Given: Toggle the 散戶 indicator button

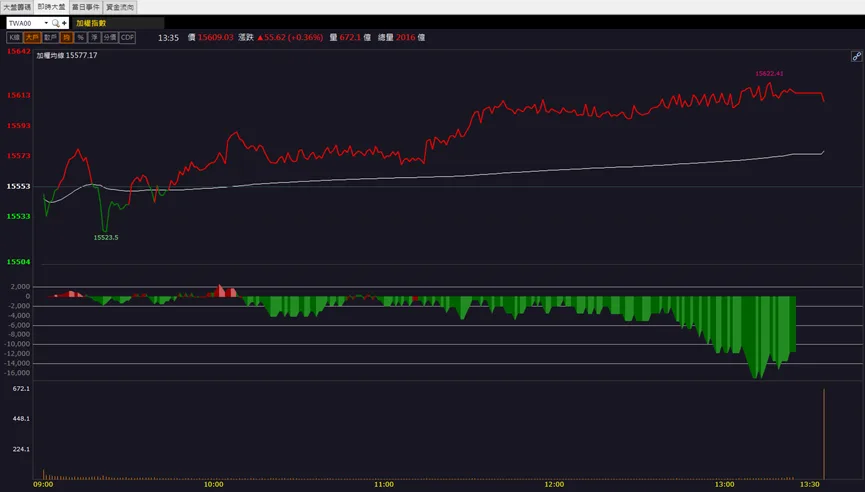Looking at the screenshot, I should point(50,38).
